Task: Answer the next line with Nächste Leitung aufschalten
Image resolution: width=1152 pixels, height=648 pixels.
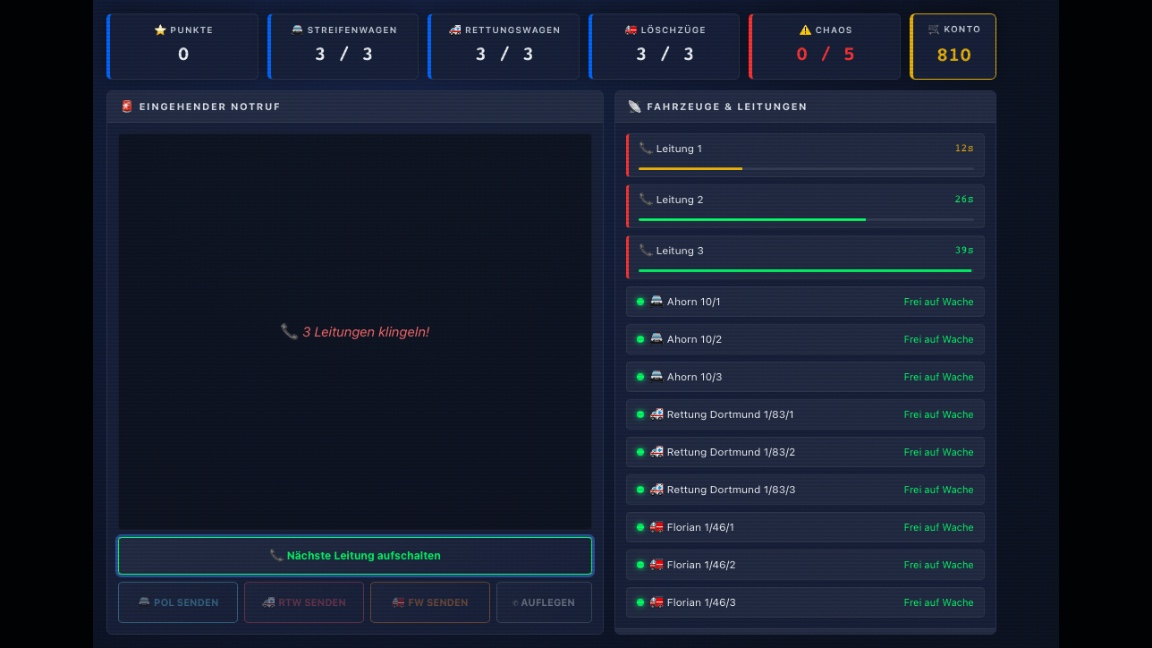Action: [x=355, y=555]
